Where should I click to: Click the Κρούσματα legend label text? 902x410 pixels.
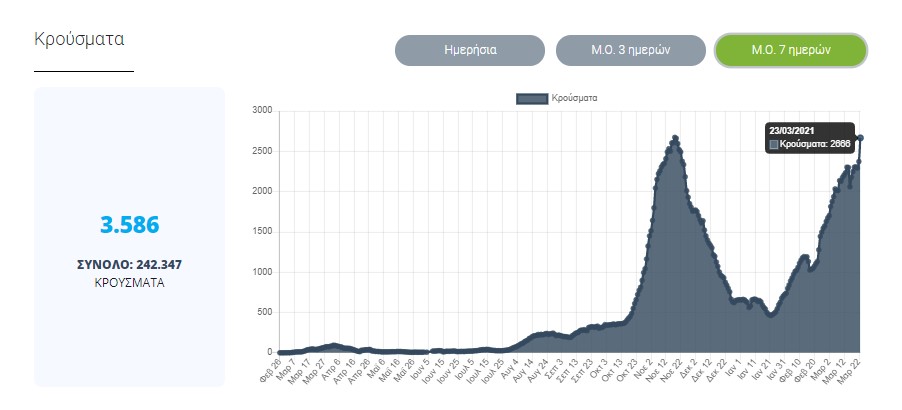coord(574,98)
